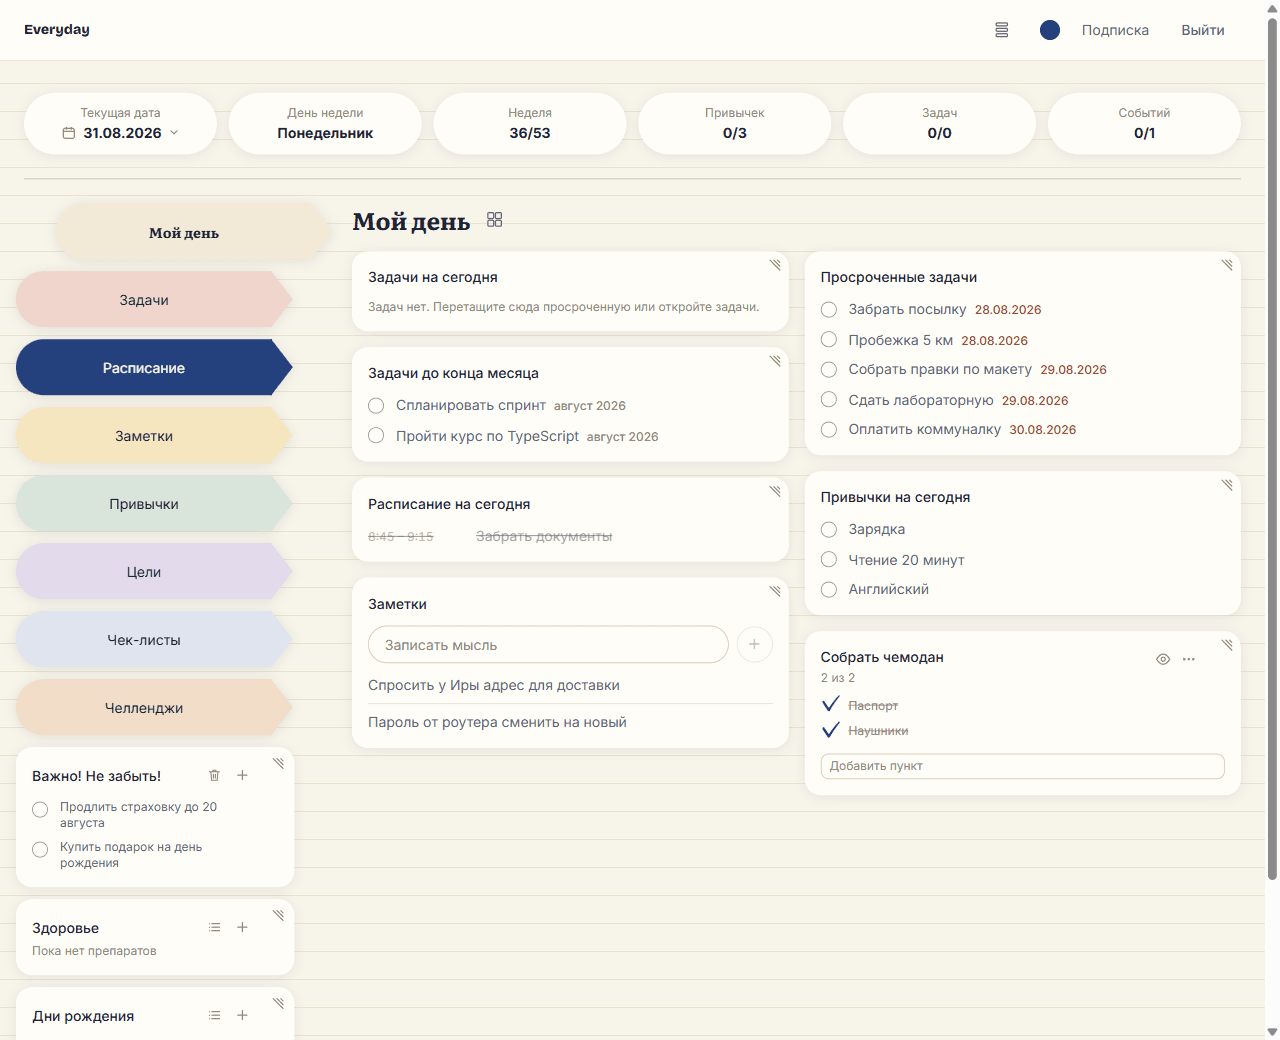Screen dimensions: 1280x1040
Task: Mark Забрать посылку task as done
Action: [x=829, y=309]
